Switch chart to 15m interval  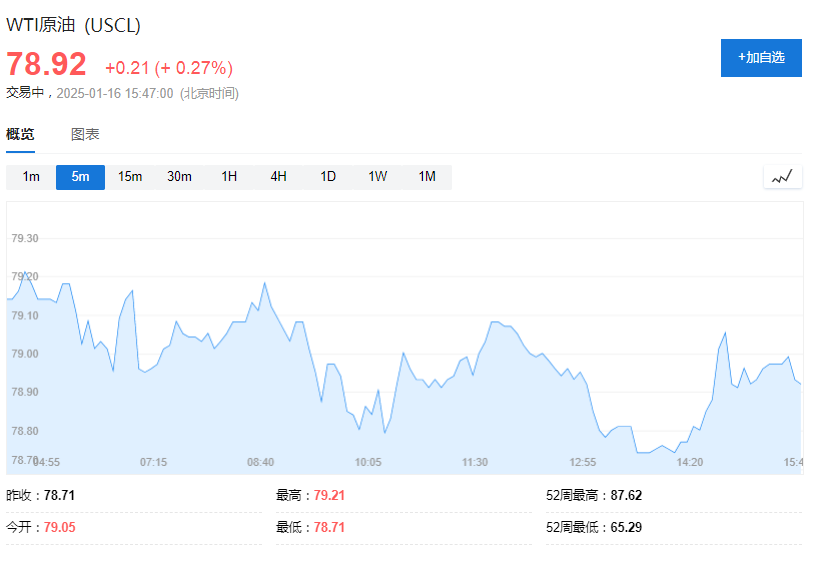coord(130,177)
